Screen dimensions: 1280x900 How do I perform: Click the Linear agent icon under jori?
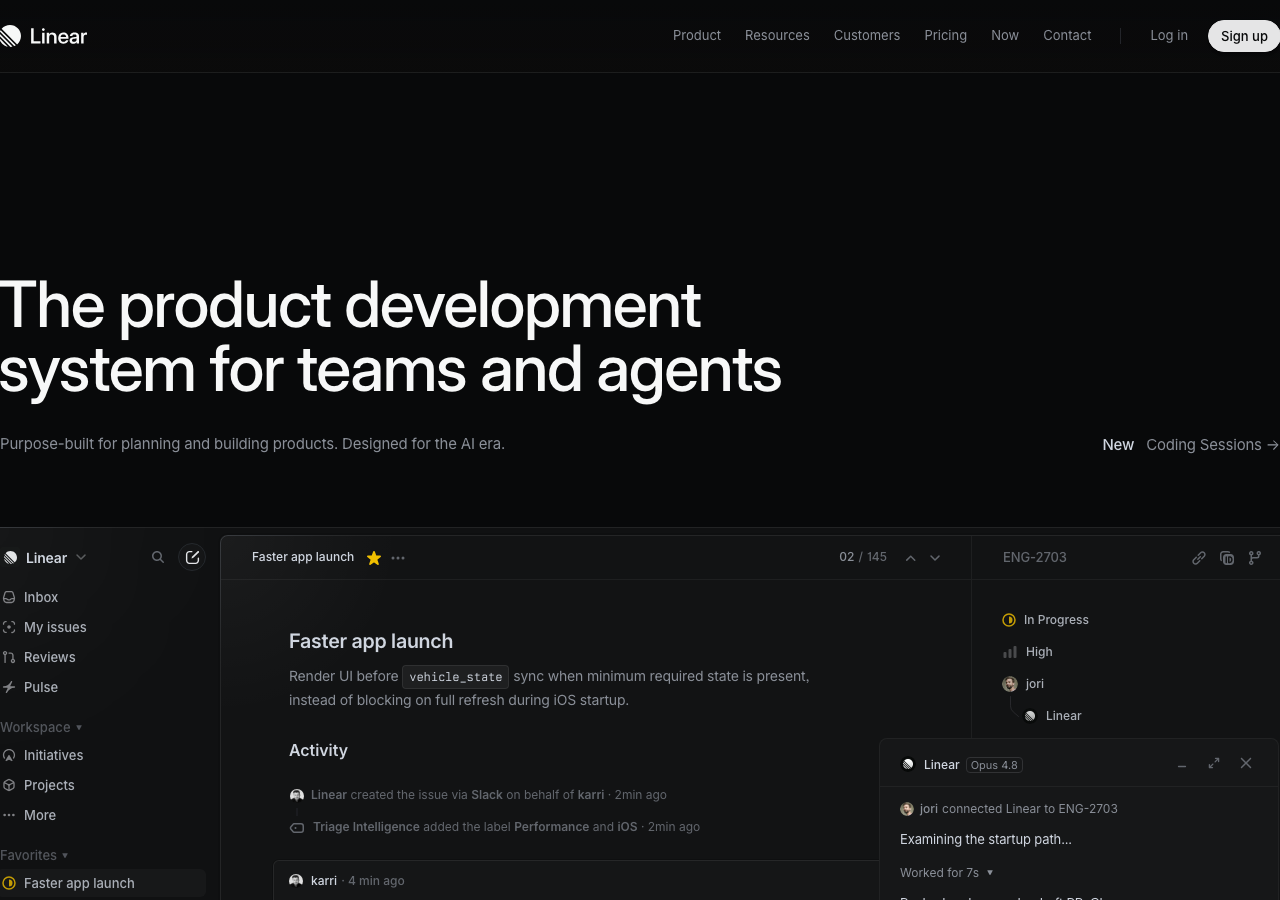click(1030, 716)
